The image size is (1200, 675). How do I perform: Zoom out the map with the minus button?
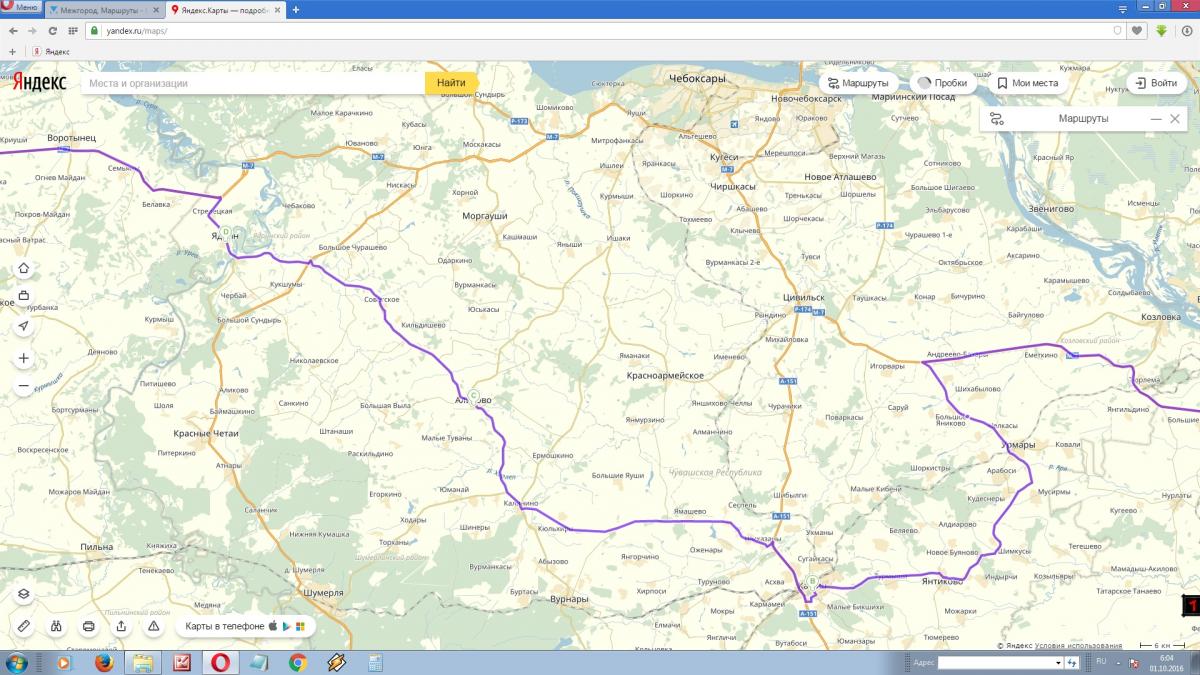(24, 386)
